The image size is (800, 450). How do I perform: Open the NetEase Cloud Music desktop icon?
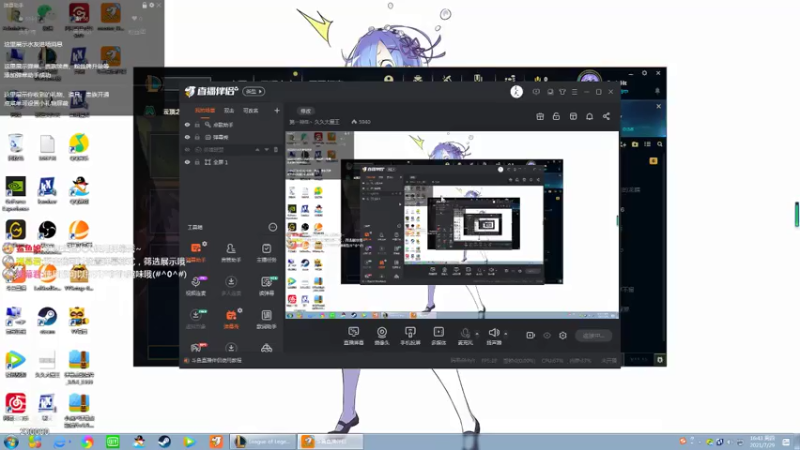click(16, 407)
